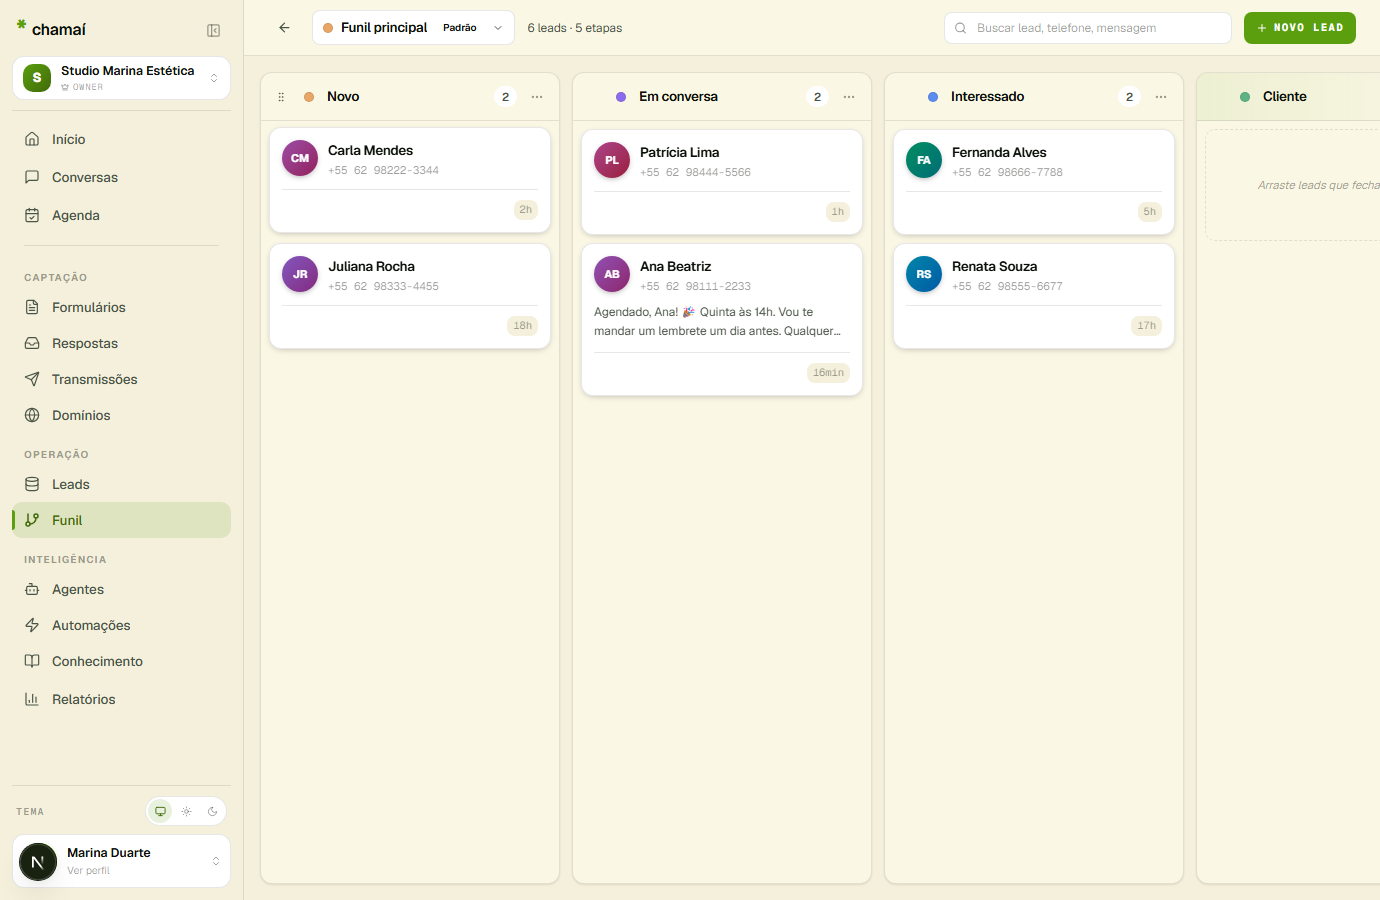The height and width of the screenshot is (900, 1380).
Task: Navigate to Leads
Action: [122, 484]
